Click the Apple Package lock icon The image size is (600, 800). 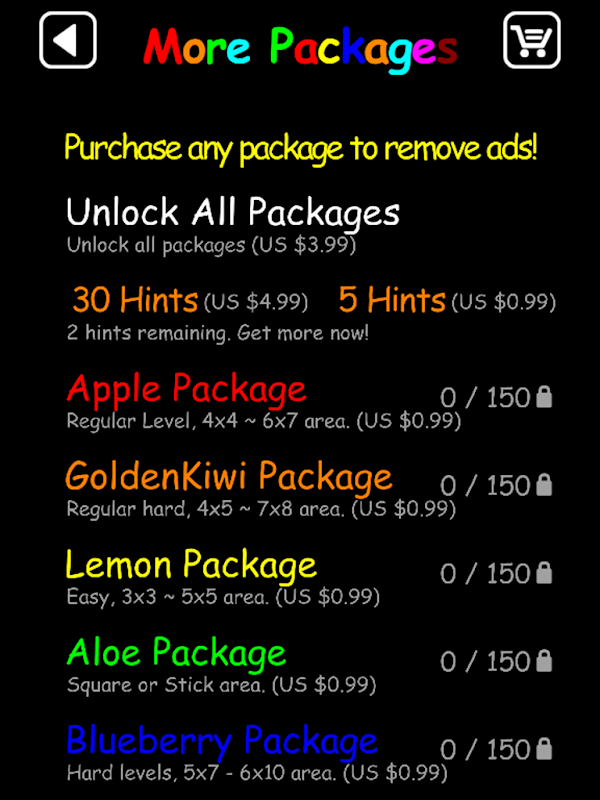click(544, 397)
